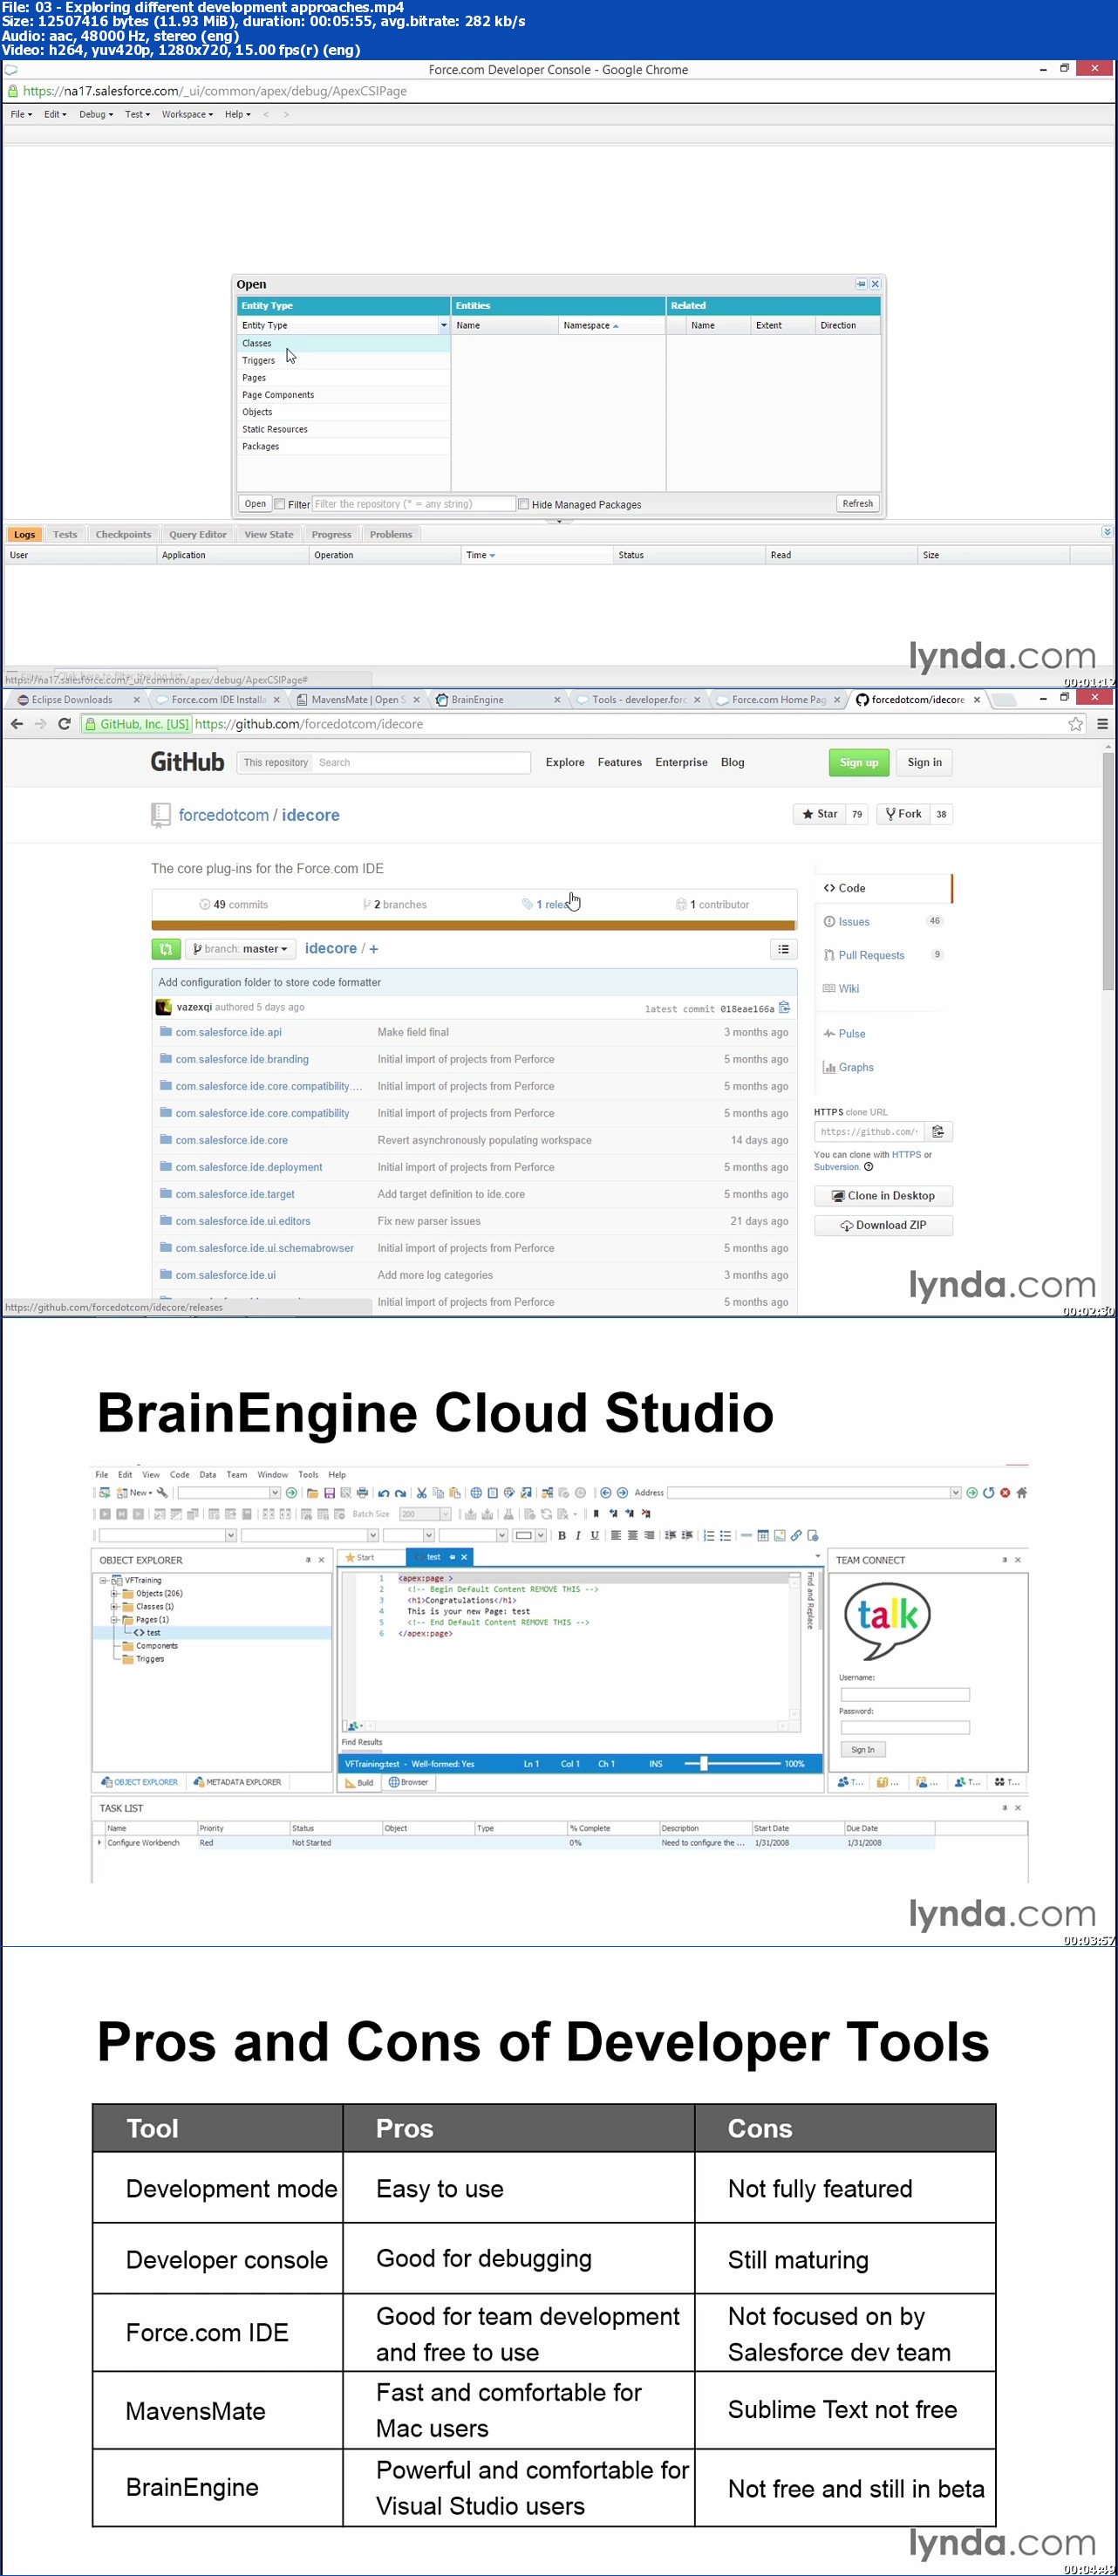Image resolution: width=1118 pixels, height=2576 pixels.
Task: Click the Print icon in BrainEngine toolbar
Action: click(362, 1493)
